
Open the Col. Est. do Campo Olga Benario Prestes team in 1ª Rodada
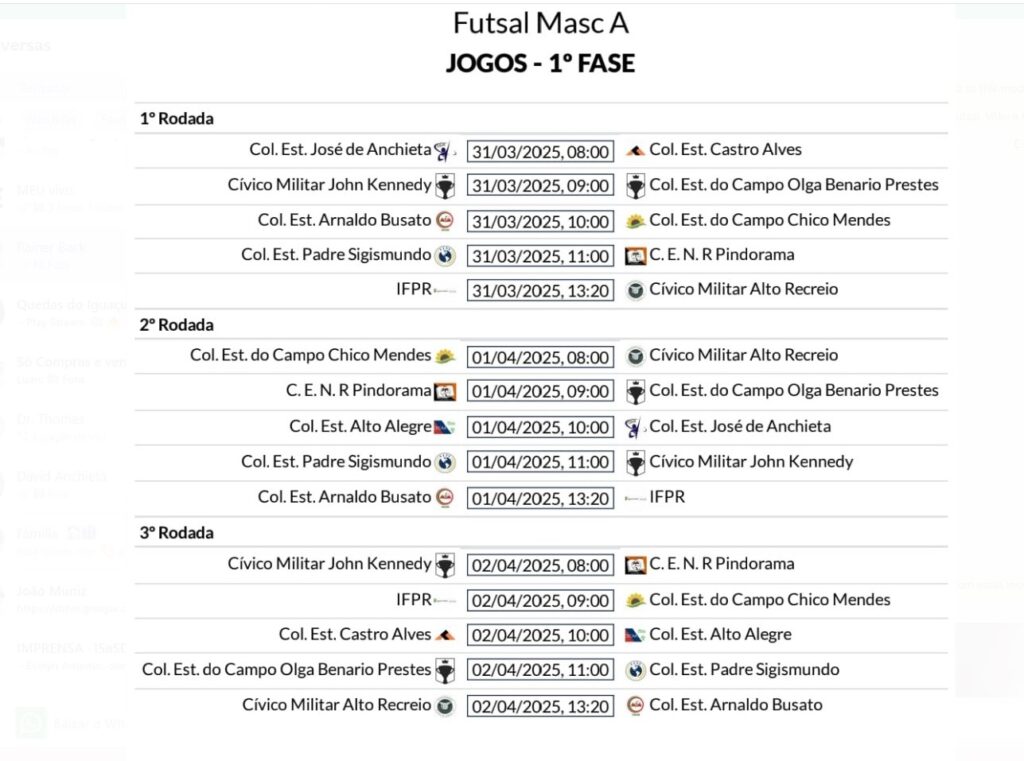(793, 185)
